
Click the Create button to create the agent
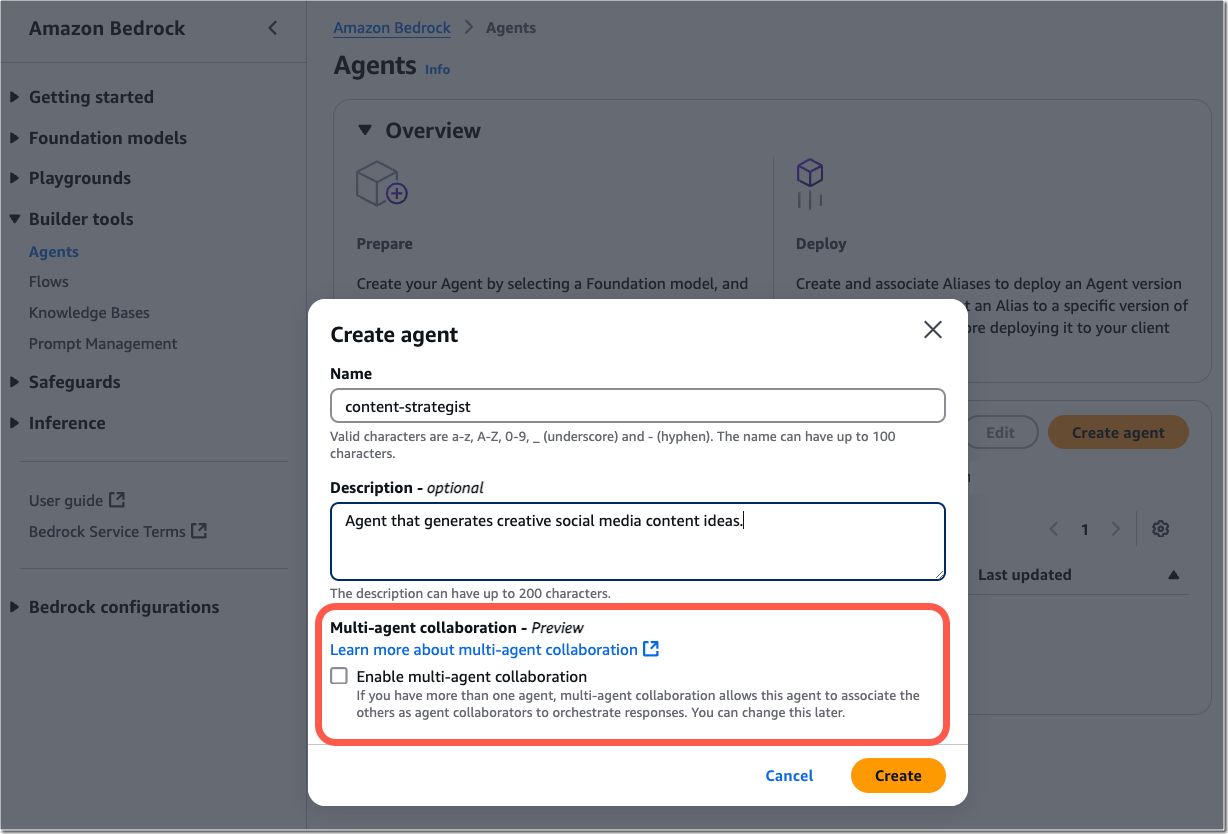point(897,775)
